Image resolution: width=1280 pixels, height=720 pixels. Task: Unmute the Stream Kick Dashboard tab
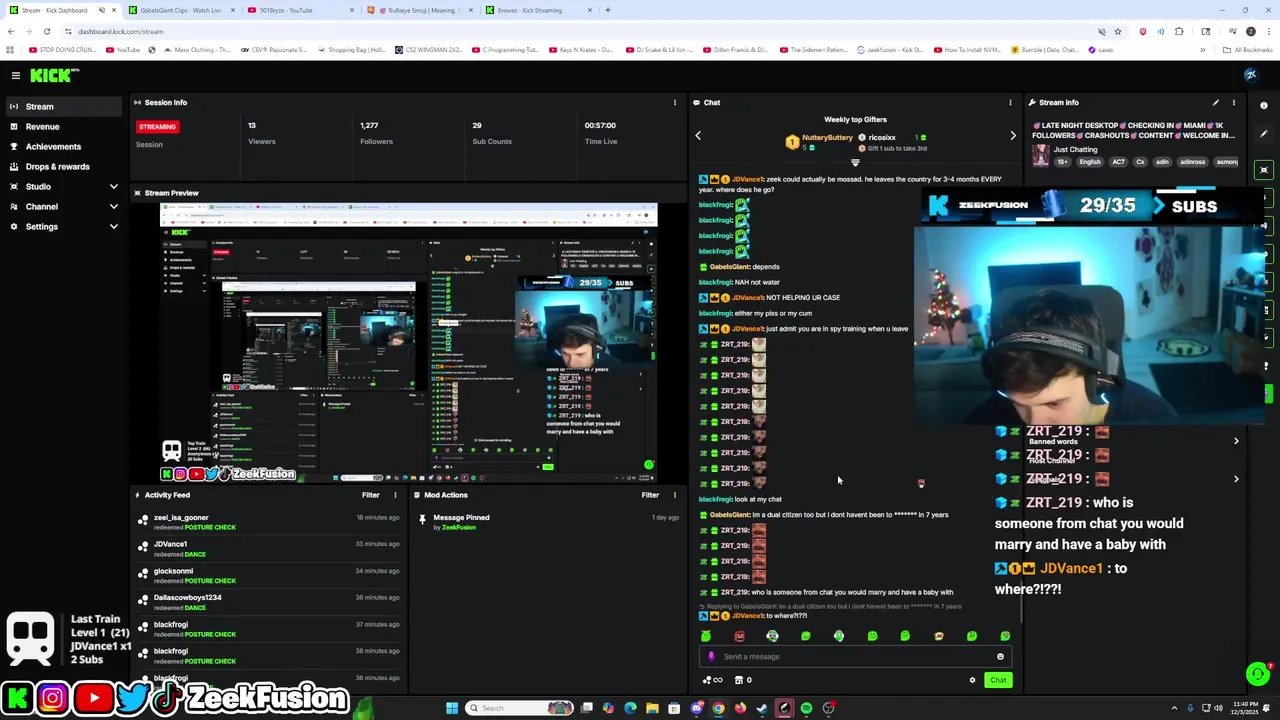(x=101, y=10)
